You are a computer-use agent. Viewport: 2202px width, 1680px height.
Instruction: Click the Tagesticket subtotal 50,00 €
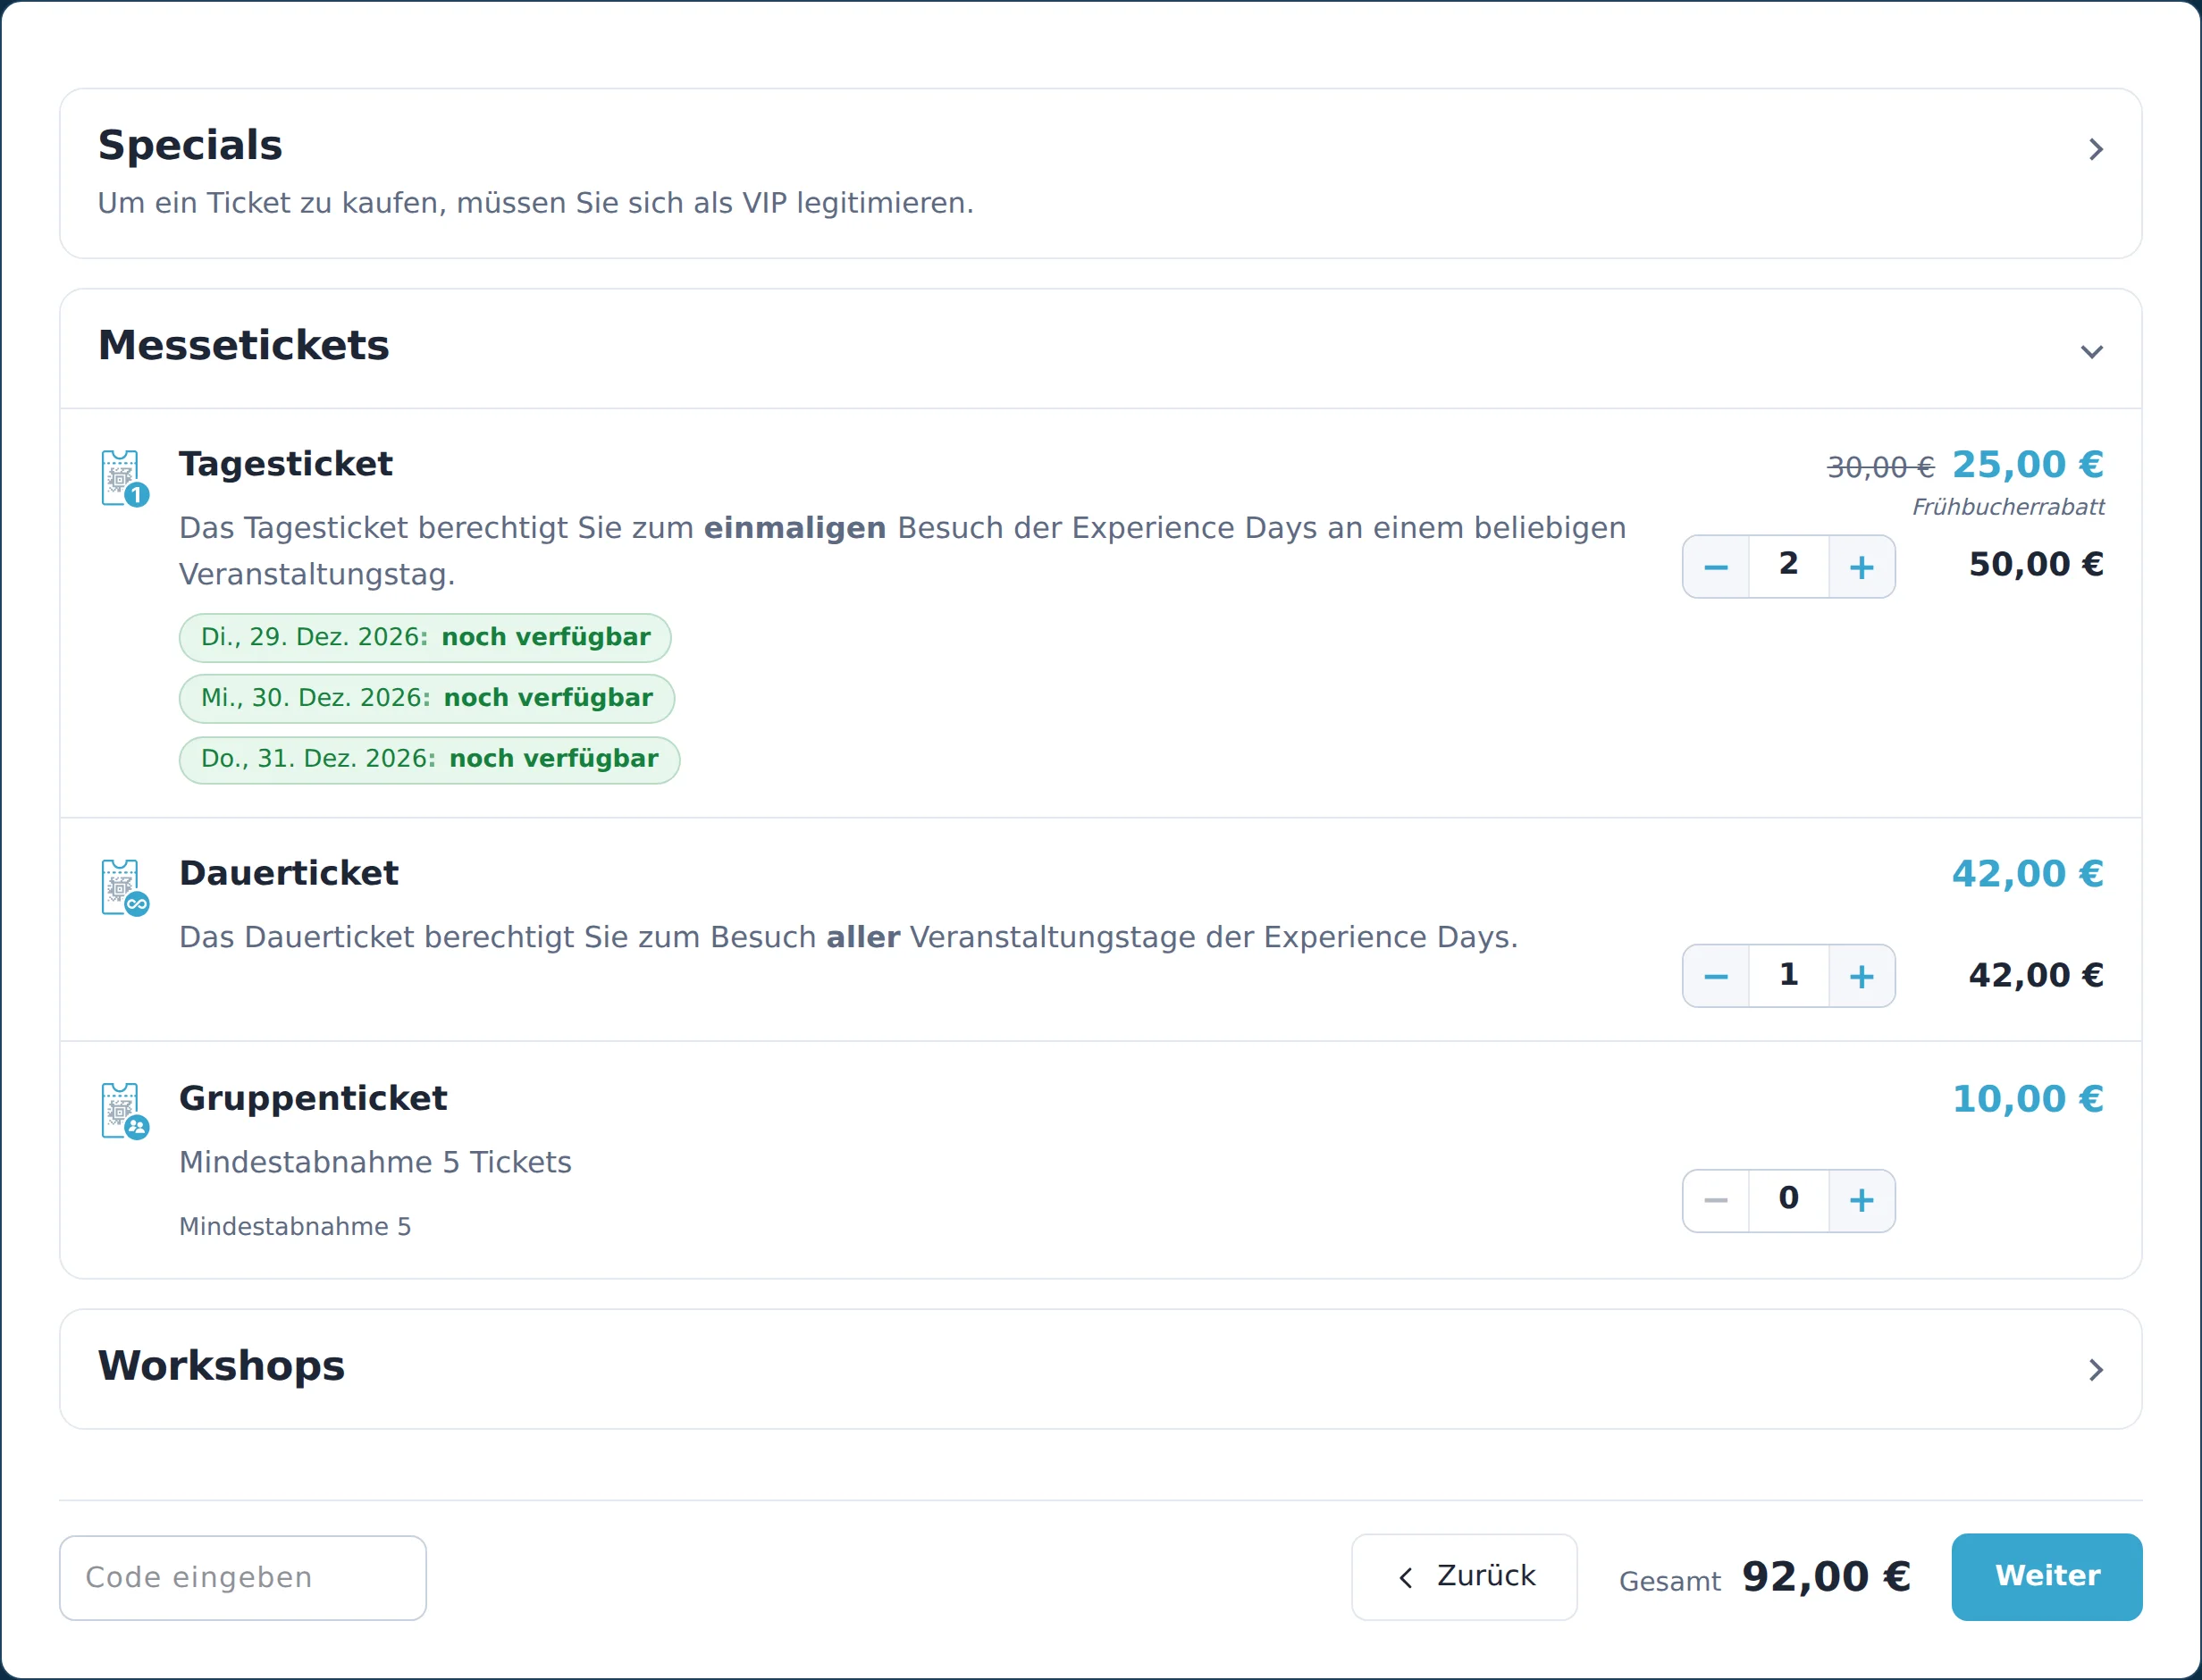(2036, 564)
